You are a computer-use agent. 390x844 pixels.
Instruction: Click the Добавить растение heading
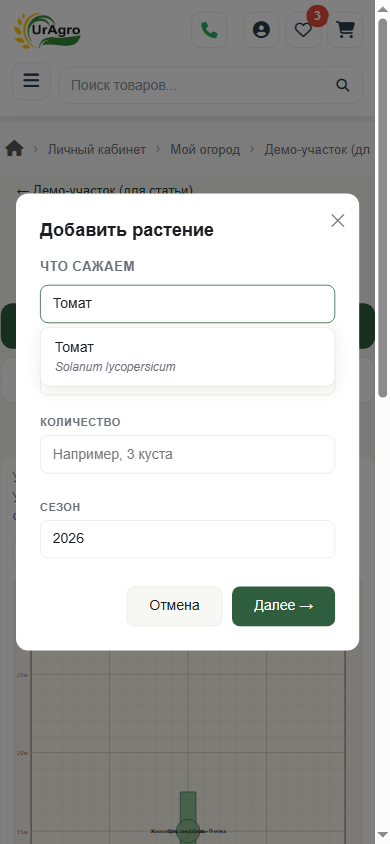click(126, 230)
